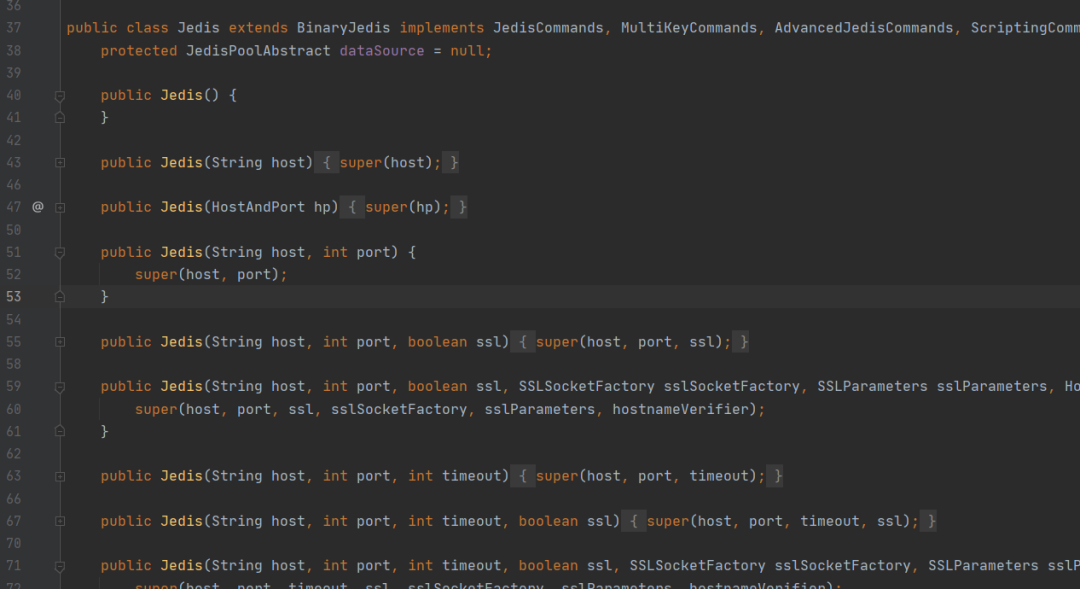Click hostnameVerifier argument on line 60

tap(680, 409)
